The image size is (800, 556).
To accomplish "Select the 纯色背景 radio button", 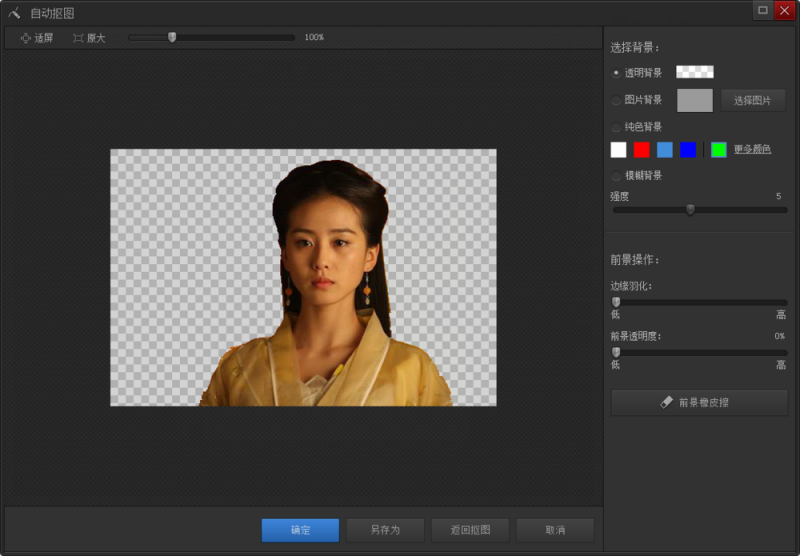I will [x=616, y=127].
